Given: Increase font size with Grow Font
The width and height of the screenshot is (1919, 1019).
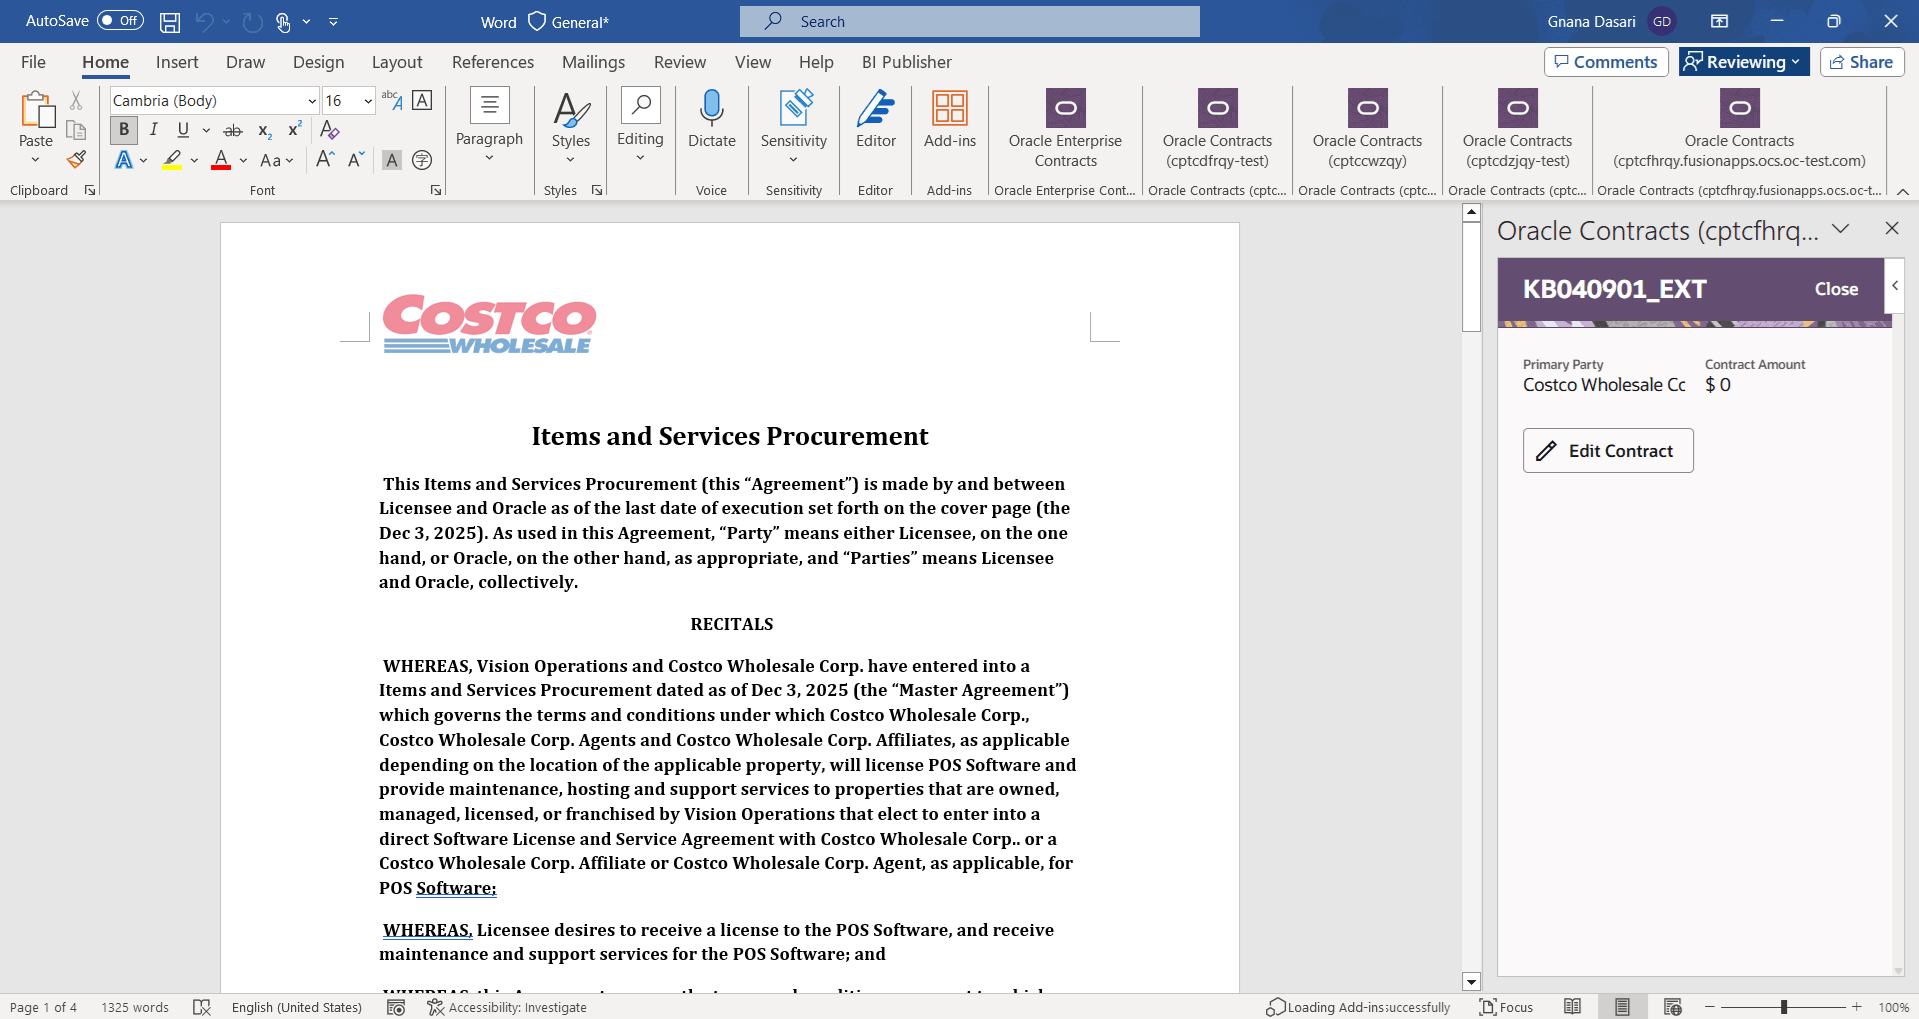Looking at the screenshot, I should (325, 160).
